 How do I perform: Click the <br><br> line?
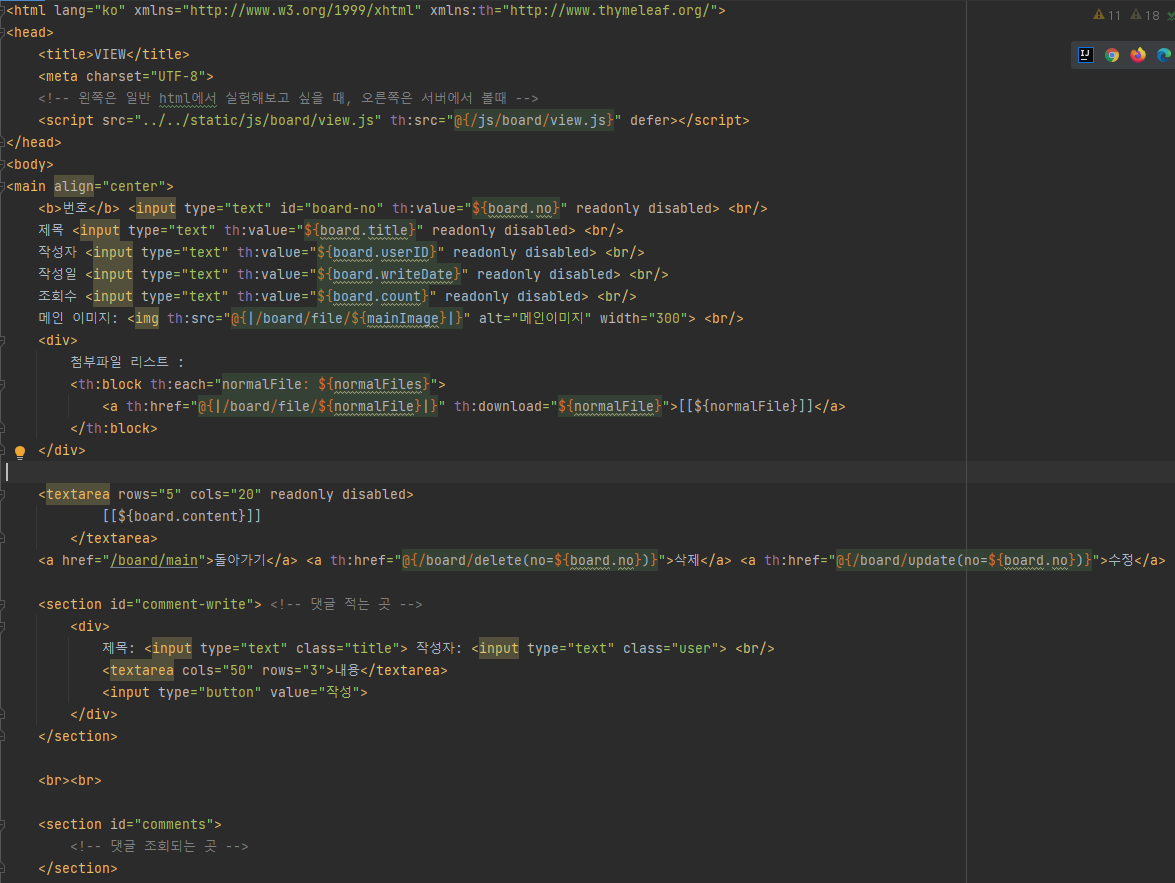pos(70,780)
